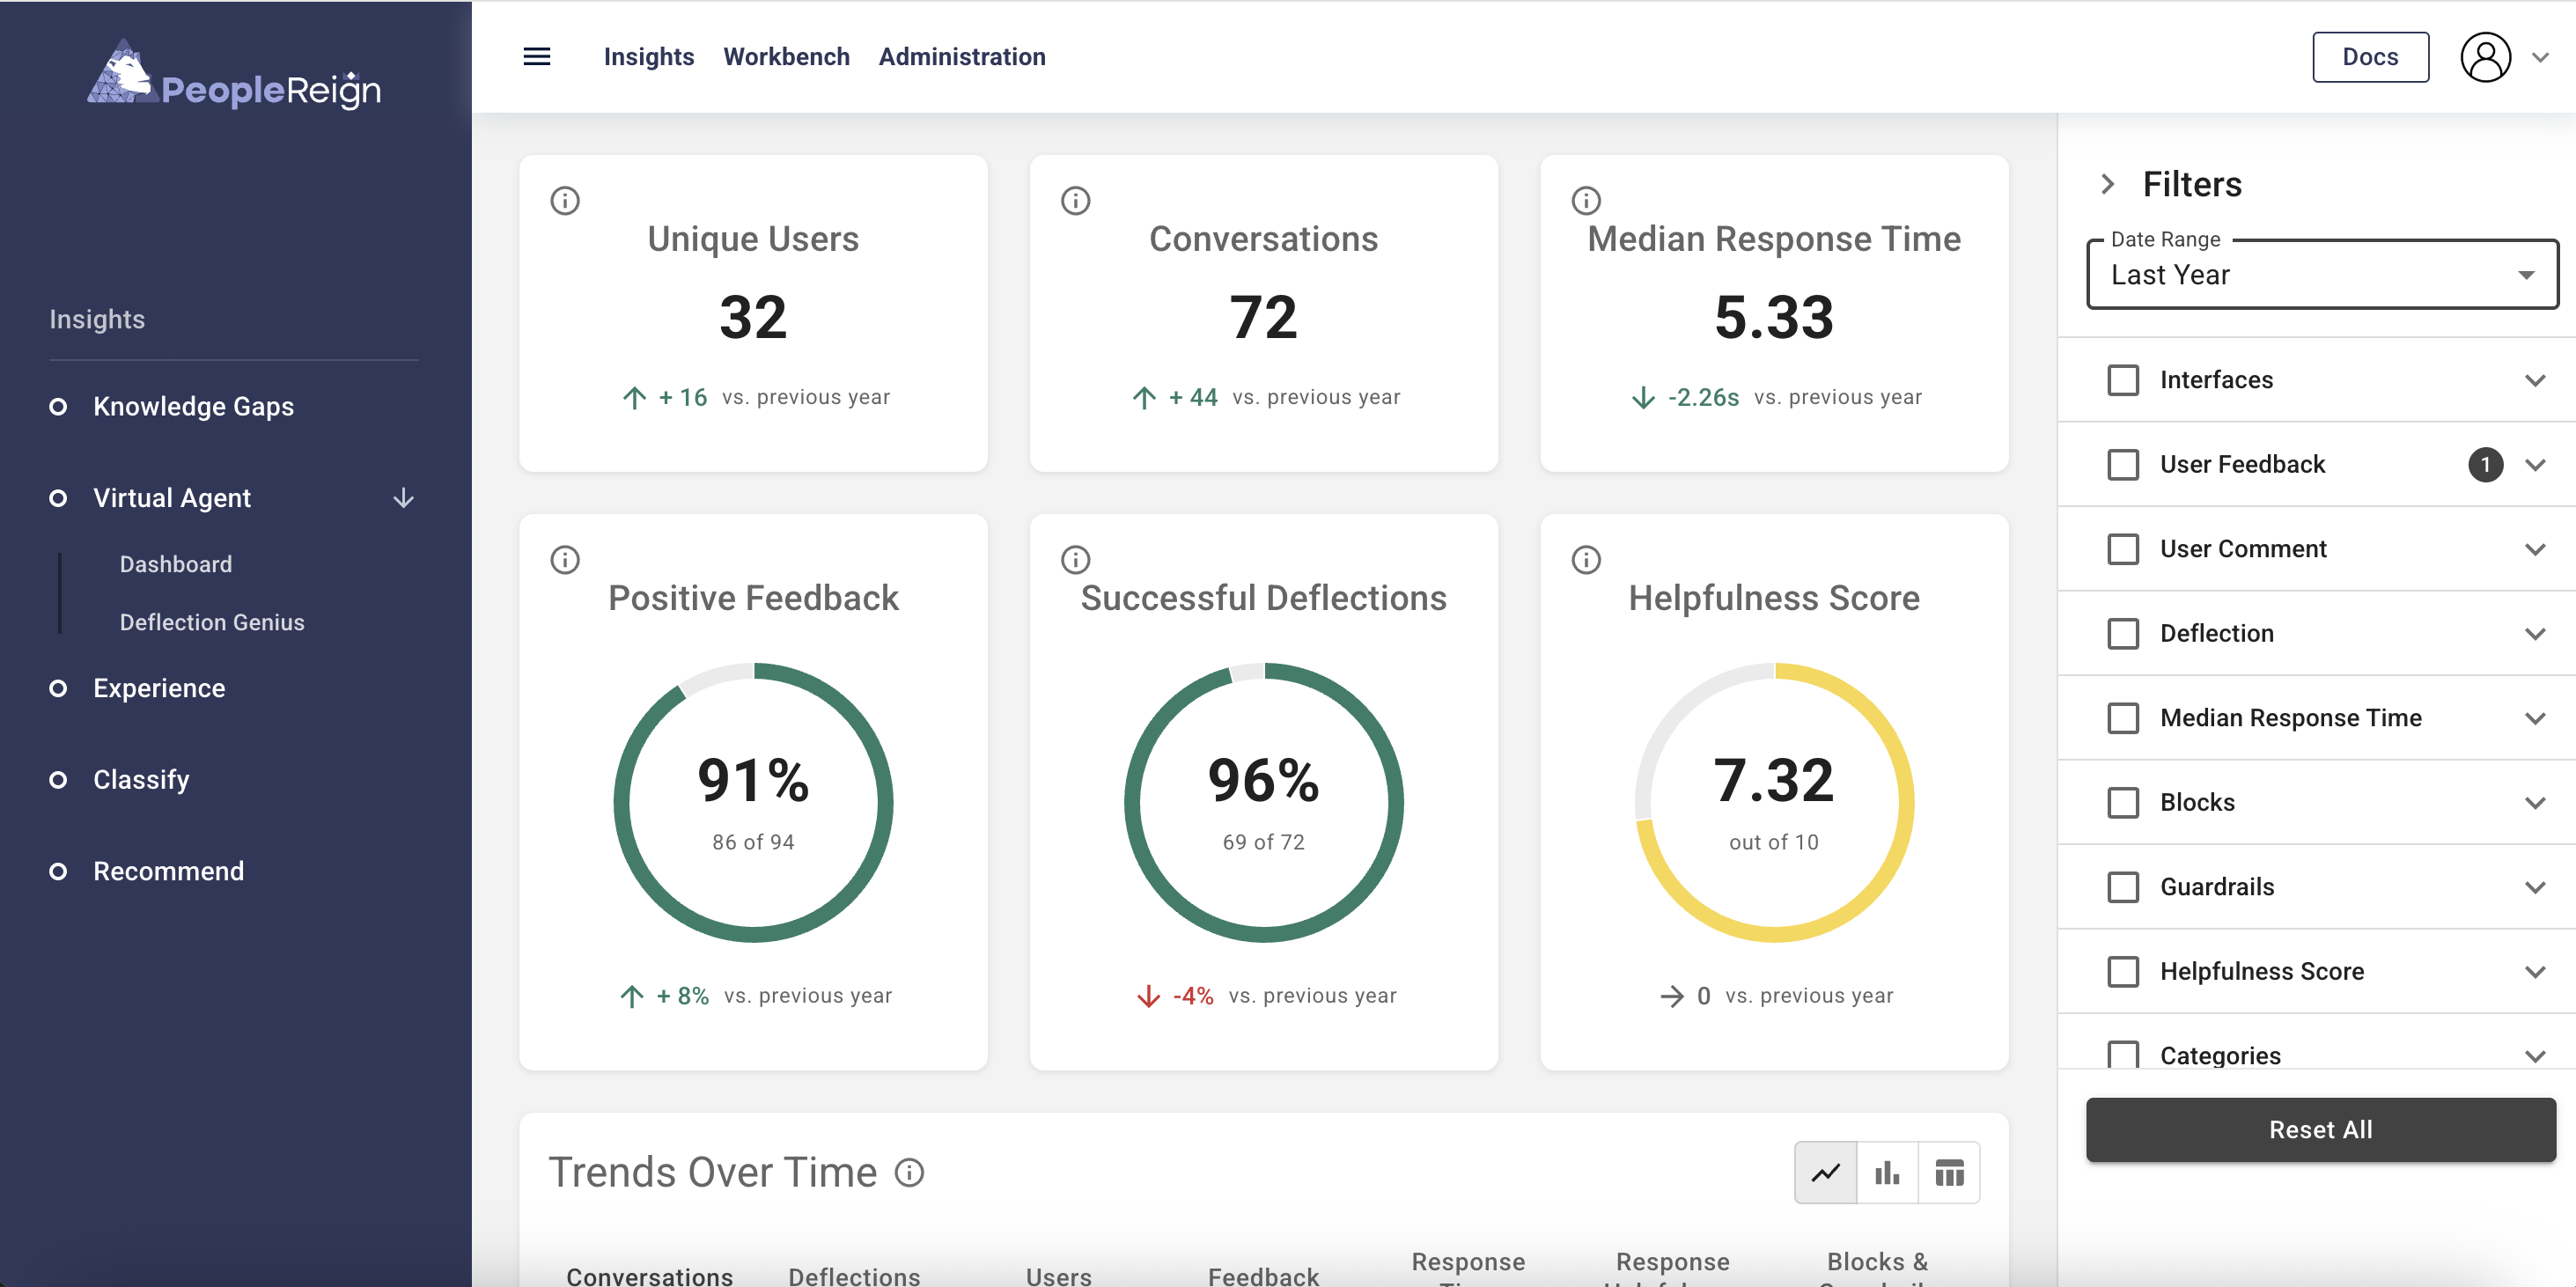Image resolution: width=2576 pixels, height=1287 pixels.
Task: Click the Positive Feedback donut chart
Action: (x=753, y=800)
